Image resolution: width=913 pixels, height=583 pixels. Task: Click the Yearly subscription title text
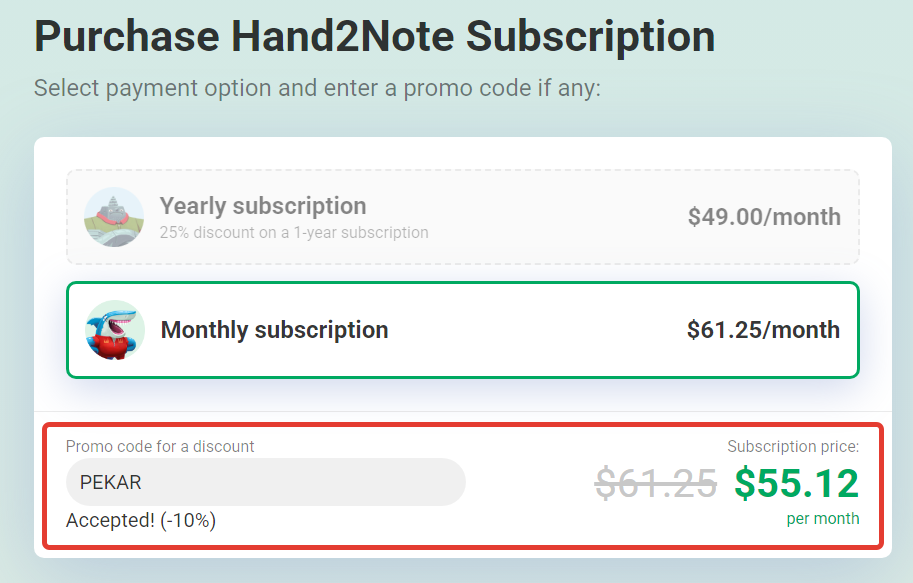[x=263, y=206]
